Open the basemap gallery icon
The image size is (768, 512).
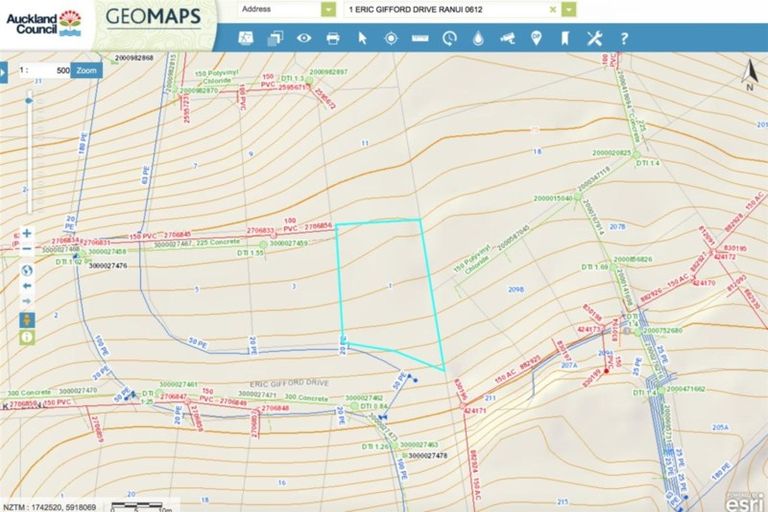[246, 38]
